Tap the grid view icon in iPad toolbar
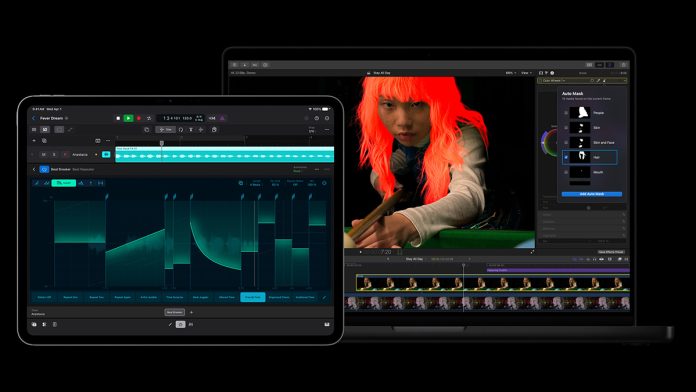The image size is (696, 392). click(x=34, y=130)
